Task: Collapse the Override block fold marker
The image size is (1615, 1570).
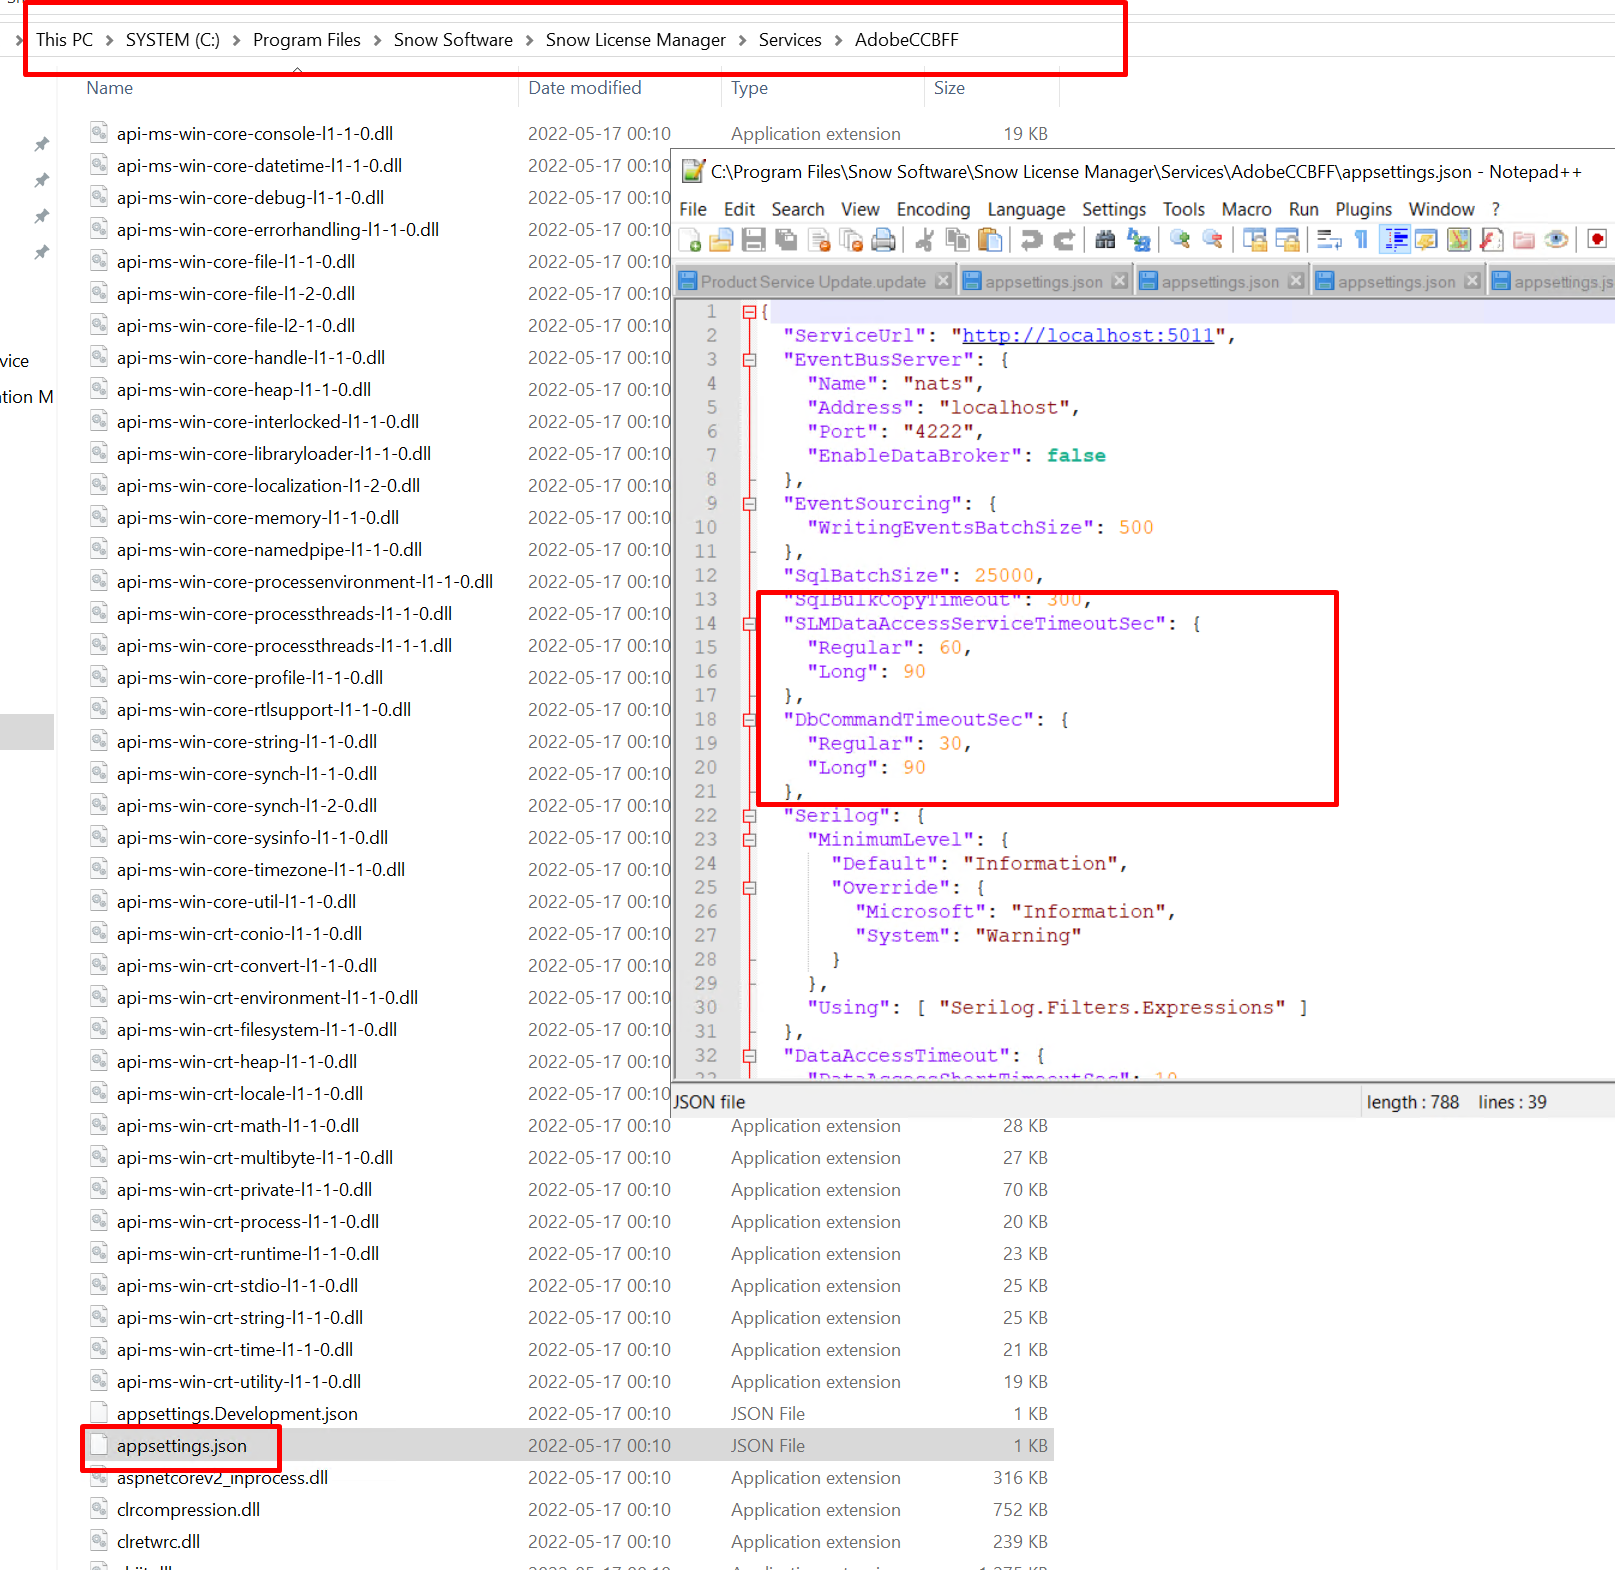Action: pos(749,888)
